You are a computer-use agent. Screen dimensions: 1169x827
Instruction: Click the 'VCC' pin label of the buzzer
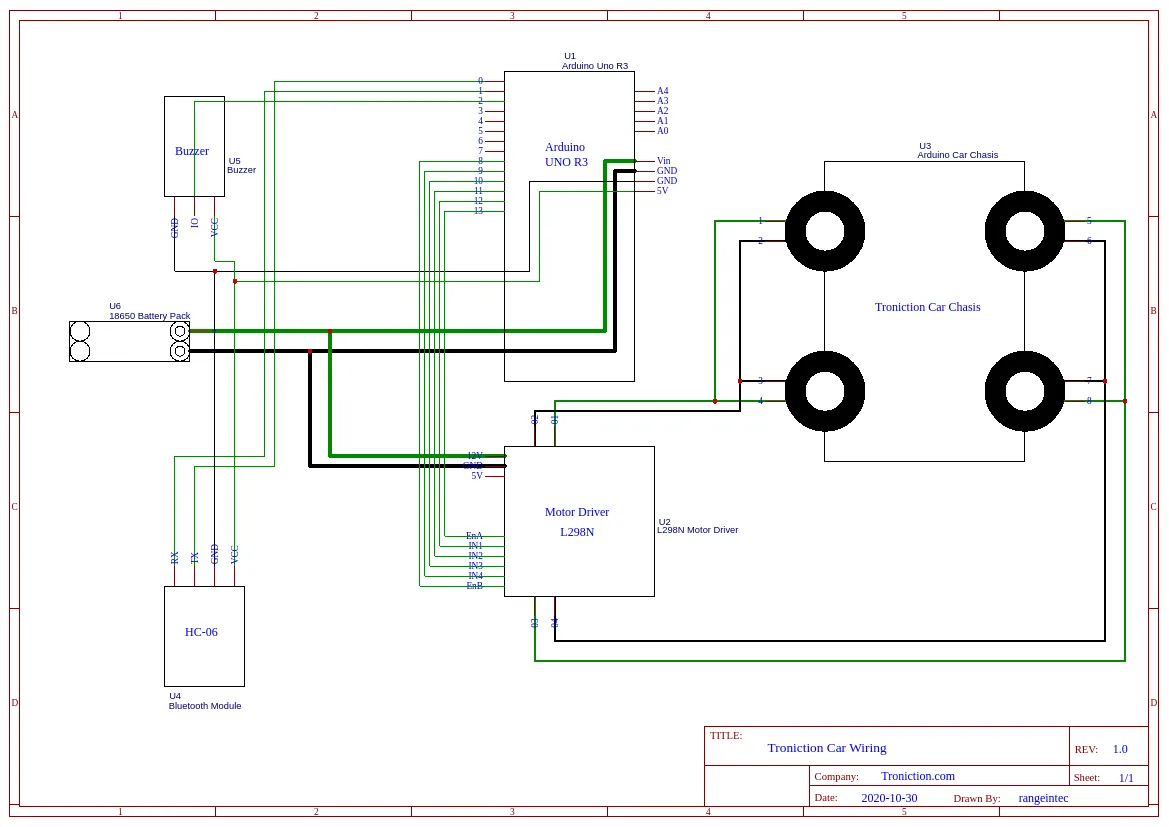(215, 227)
